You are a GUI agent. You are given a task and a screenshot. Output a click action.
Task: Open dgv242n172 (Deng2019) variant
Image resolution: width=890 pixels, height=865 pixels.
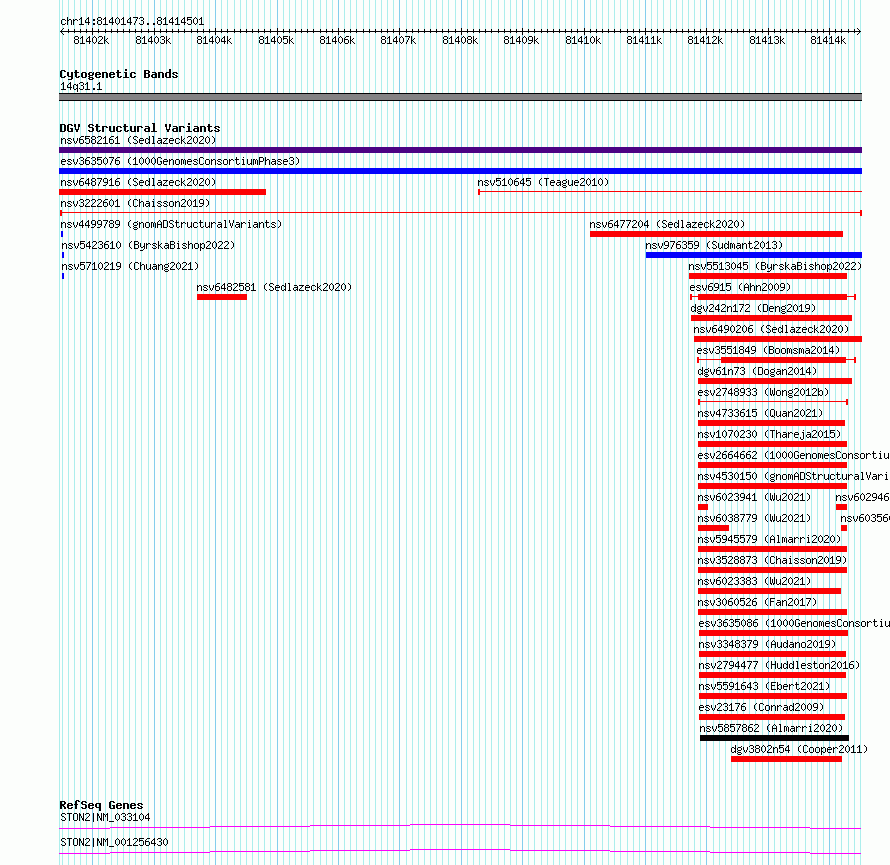753,308
